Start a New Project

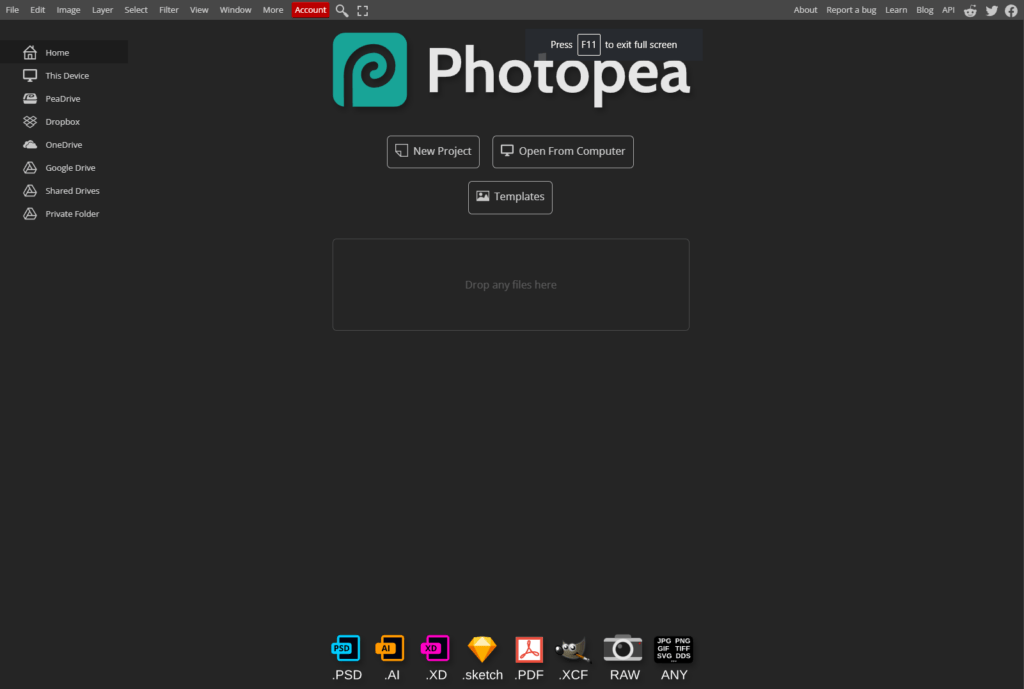click(x=433, y=151)
